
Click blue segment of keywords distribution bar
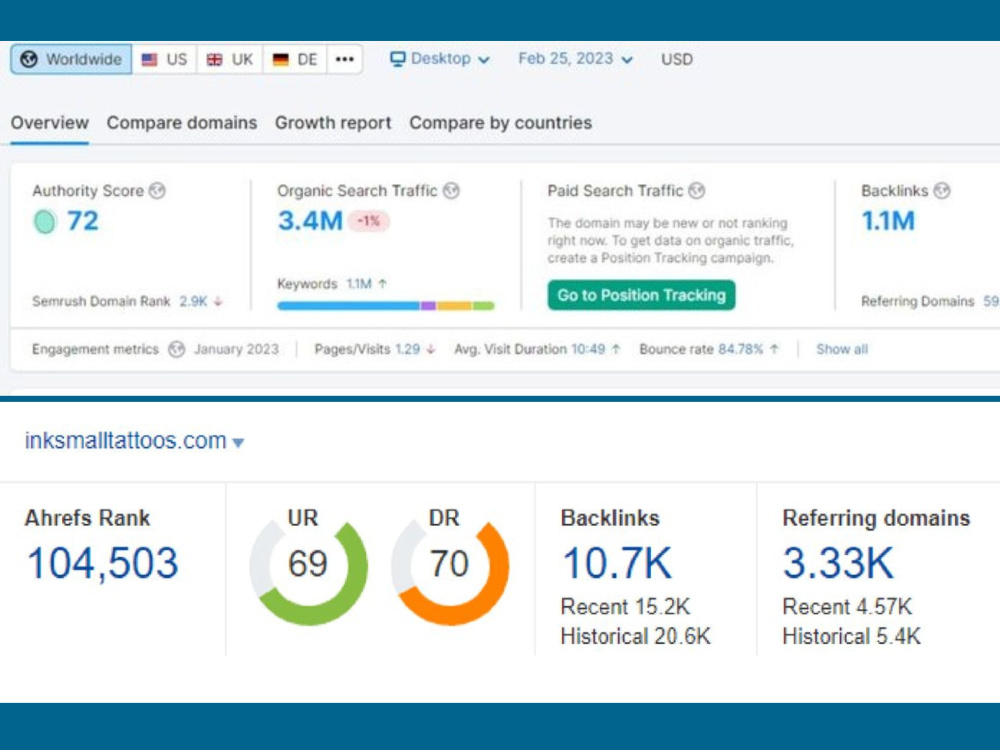point(349,306)
